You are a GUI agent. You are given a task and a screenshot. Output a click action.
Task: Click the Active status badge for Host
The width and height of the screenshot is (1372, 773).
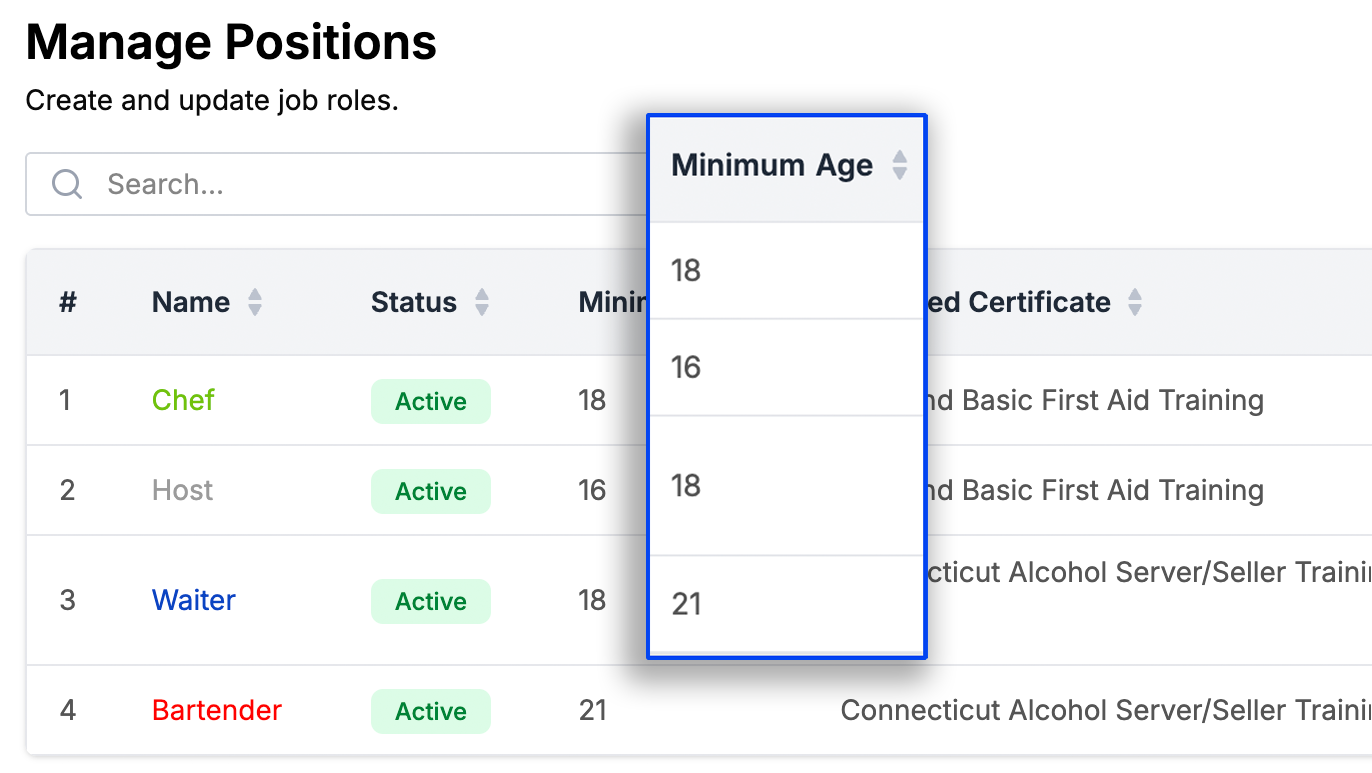[x=431, y=491]
